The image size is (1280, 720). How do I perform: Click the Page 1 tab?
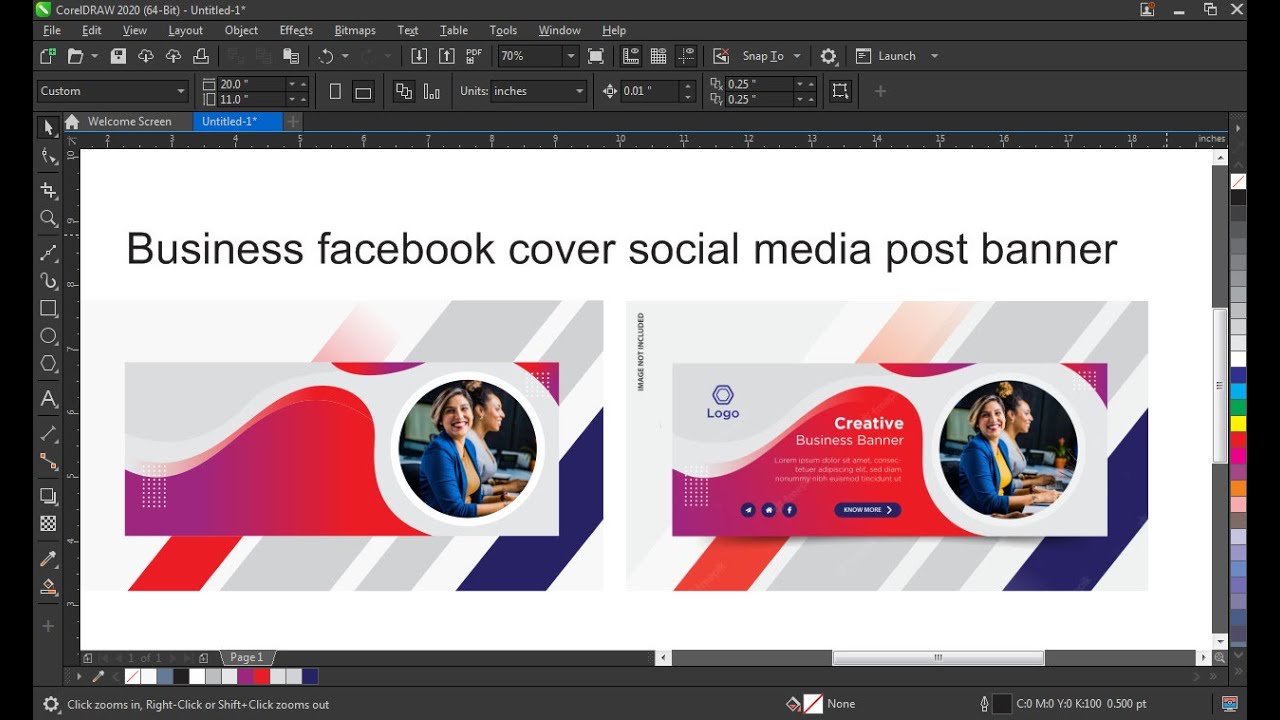[247, 657]
